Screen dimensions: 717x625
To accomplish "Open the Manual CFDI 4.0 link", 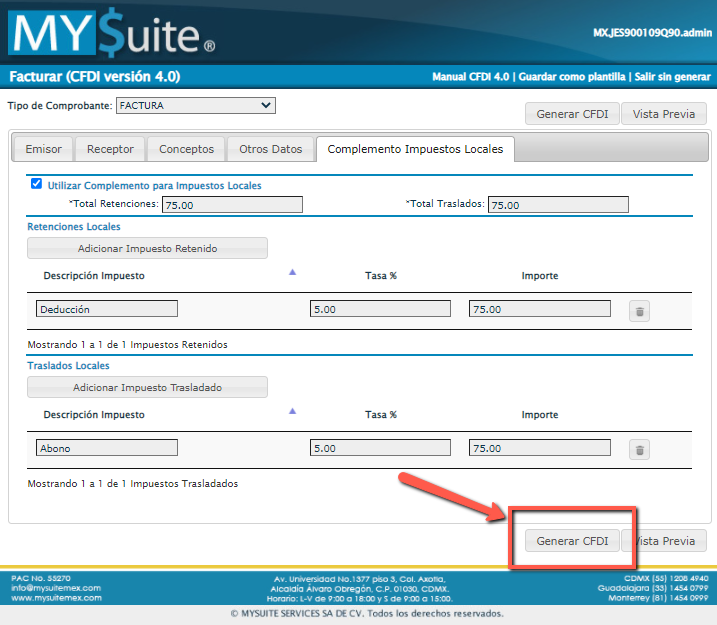I will coord(471,77).
